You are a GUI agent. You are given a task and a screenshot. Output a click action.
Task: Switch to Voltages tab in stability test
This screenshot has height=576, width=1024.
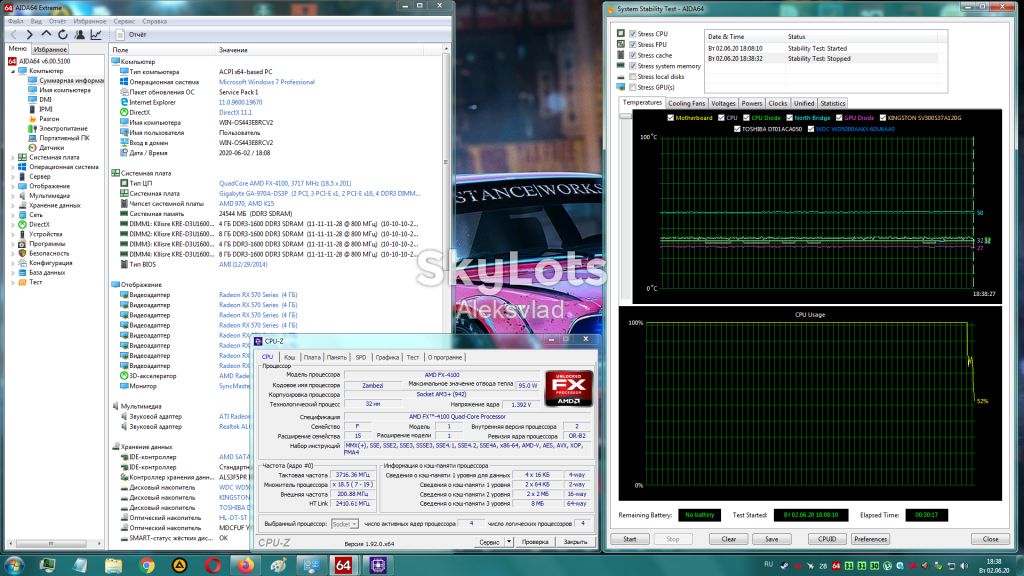tap(723, 103)
